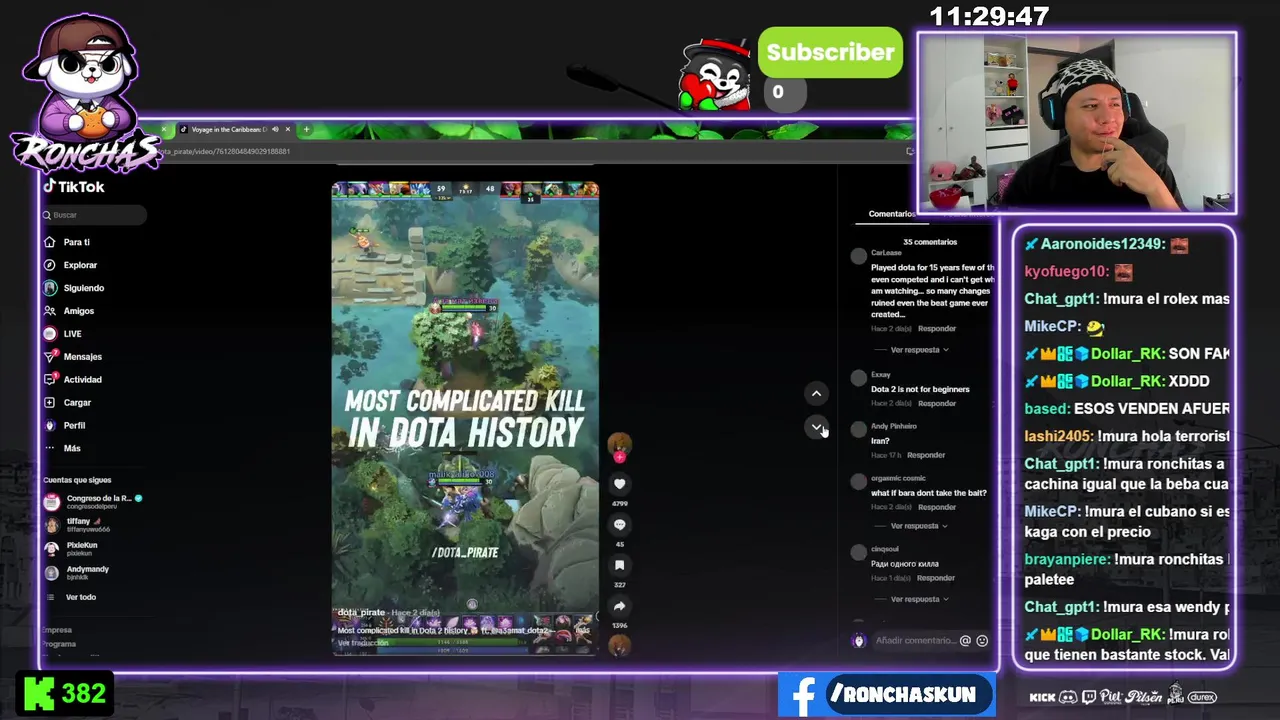The height and width of the screenshot is (720, 1280).
Task: Go to previous video with up chevron
Action: (x=816, y=394)
